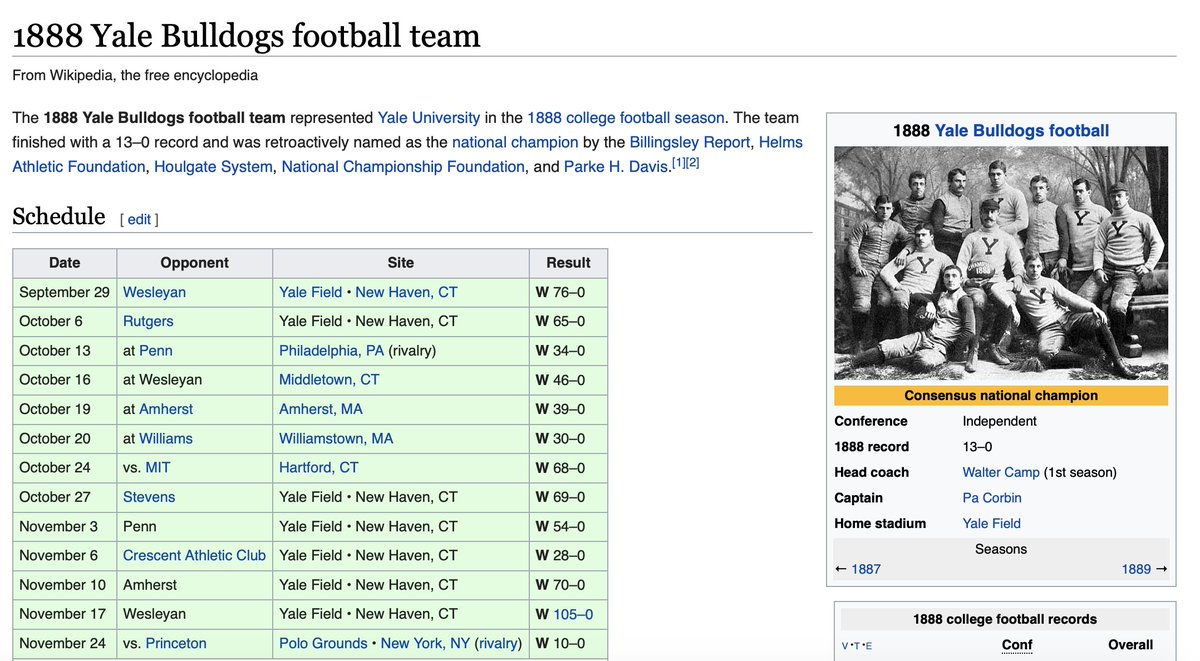Open the Princeton opponent link

click(x=176, y=643)
